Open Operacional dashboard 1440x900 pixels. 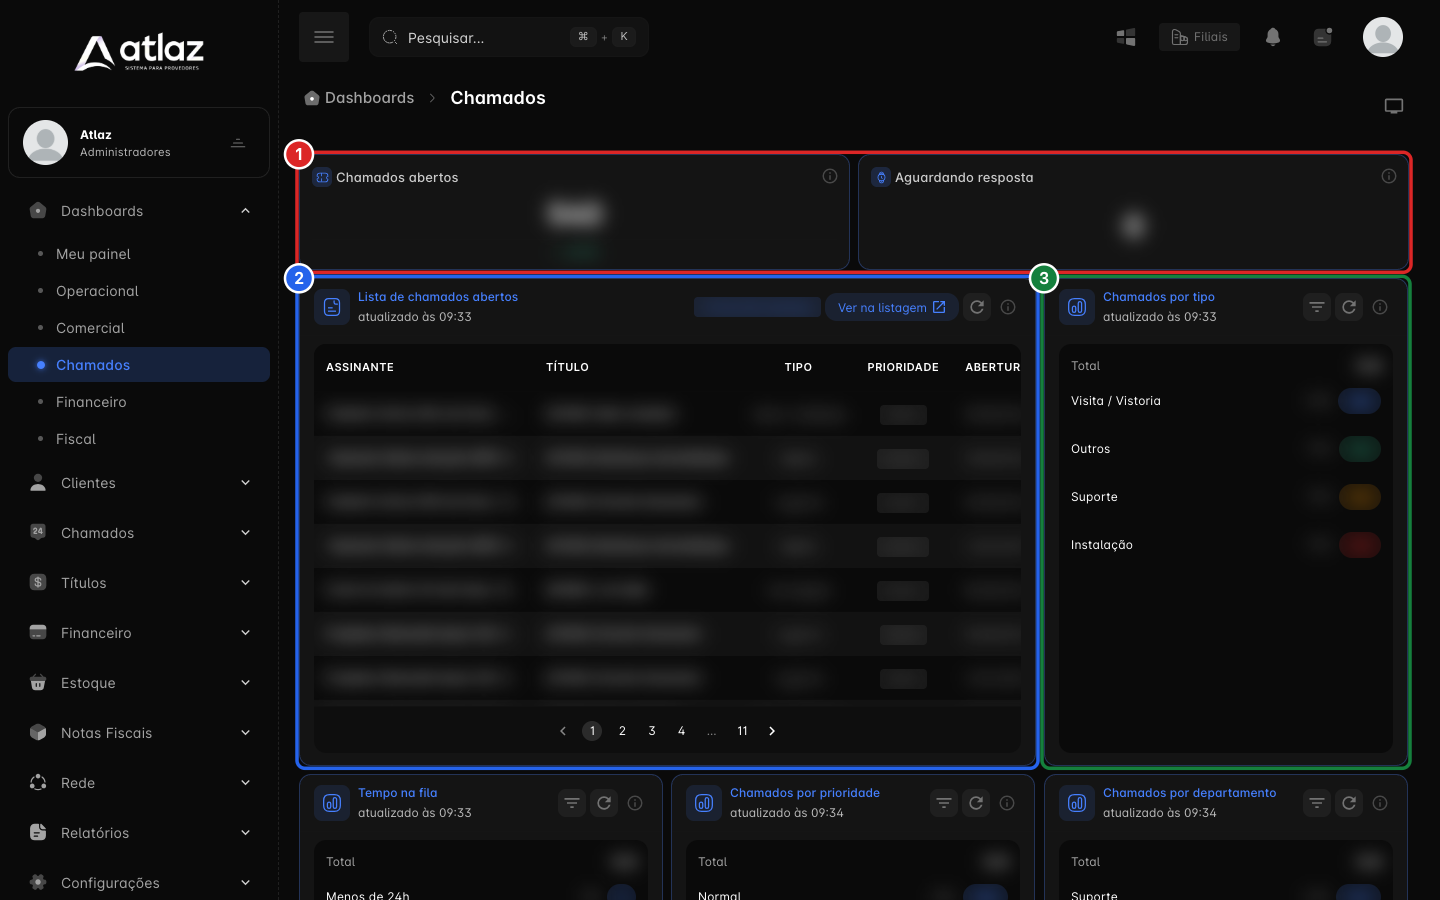[139, 291]
